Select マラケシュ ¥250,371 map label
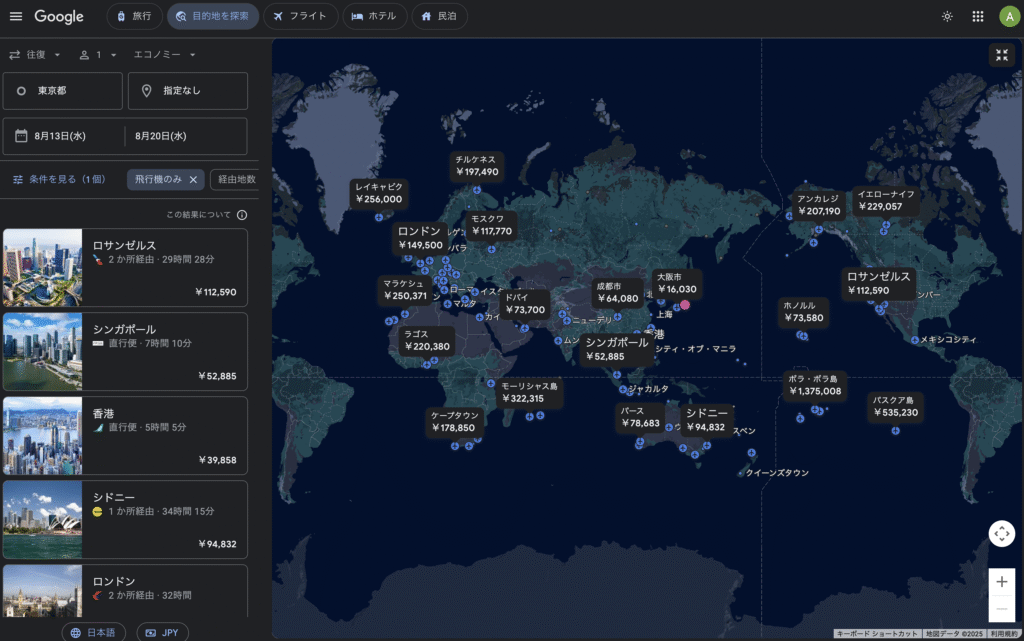 click(405, 290)
